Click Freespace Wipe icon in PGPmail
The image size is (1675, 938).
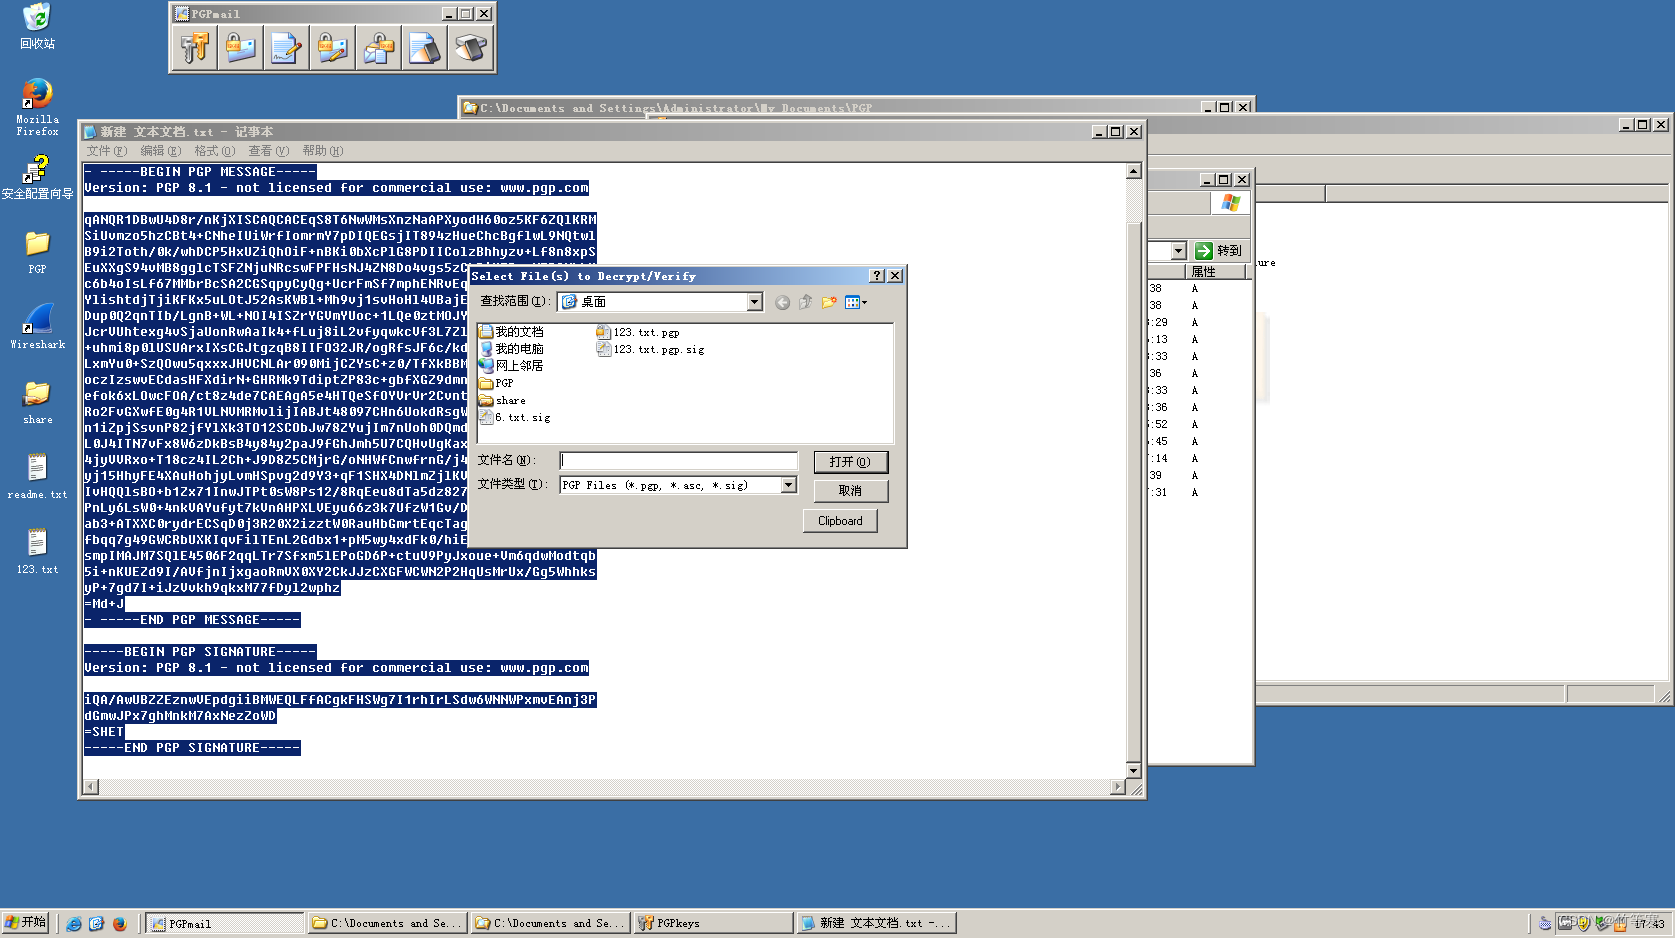pyautogui.click(x=471, y=47)
